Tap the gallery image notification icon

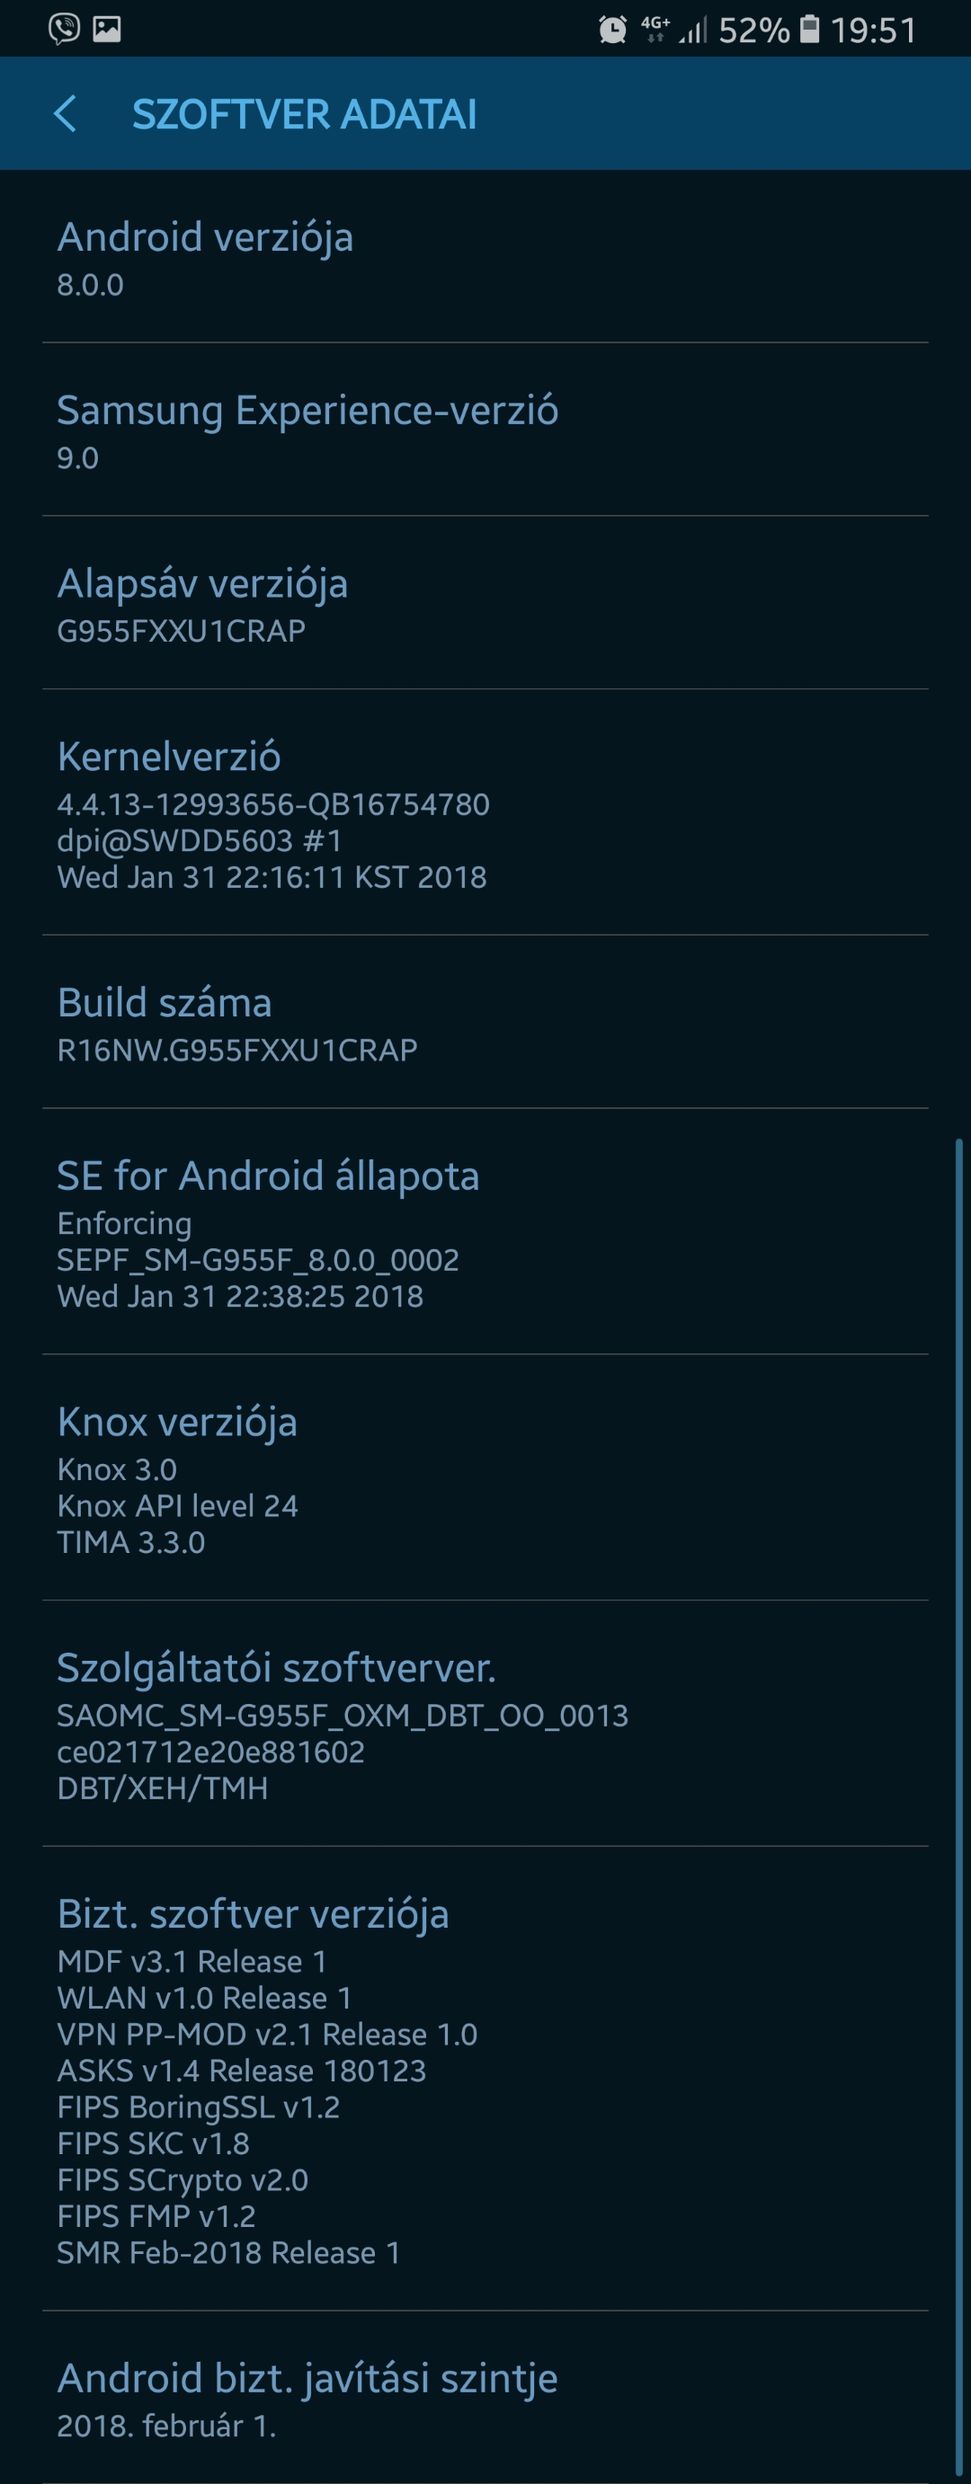point(107,29)
